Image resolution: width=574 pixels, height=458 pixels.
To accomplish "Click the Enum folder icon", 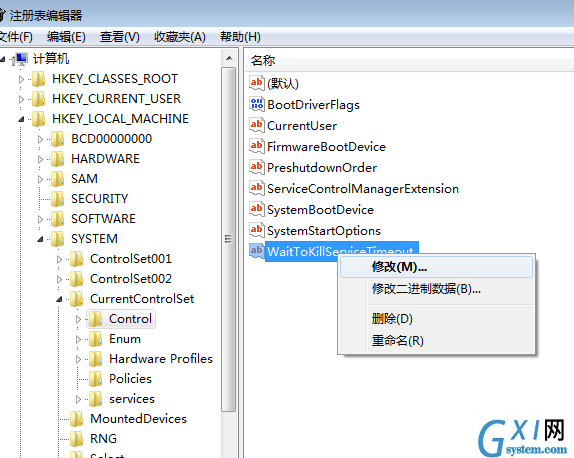I will [96, 339].
